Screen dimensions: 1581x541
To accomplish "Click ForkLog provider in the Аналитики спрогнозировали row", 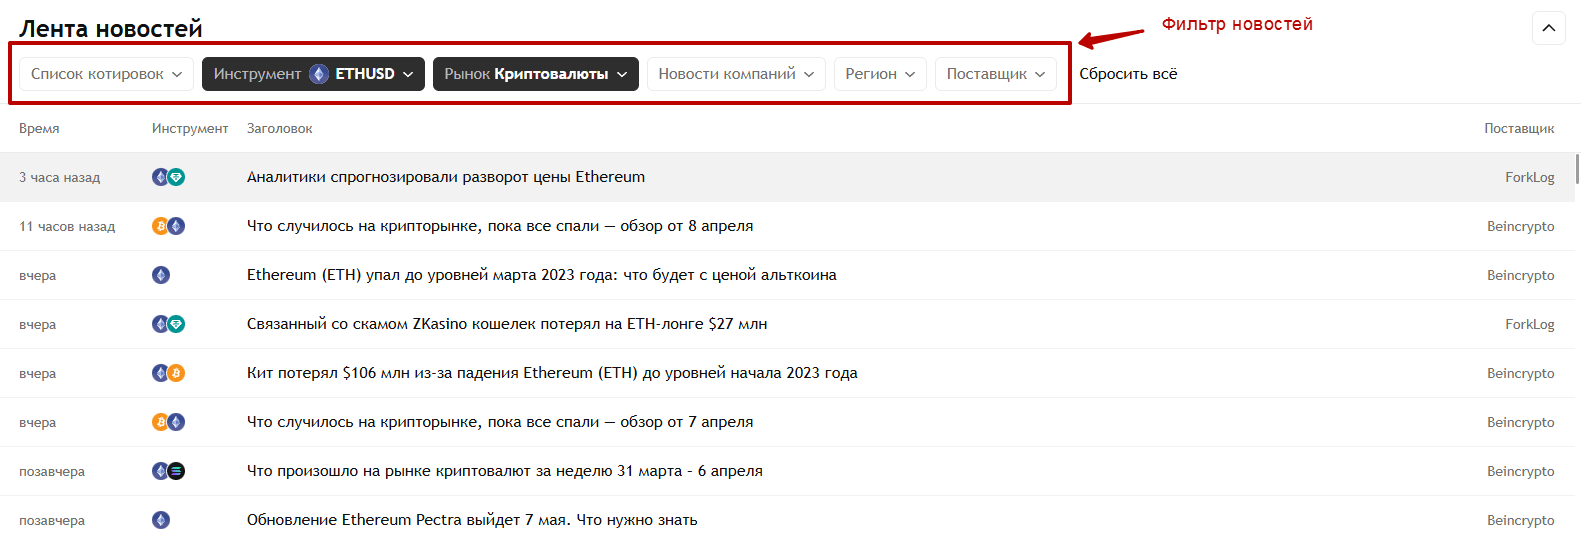I will (1530, 177).
